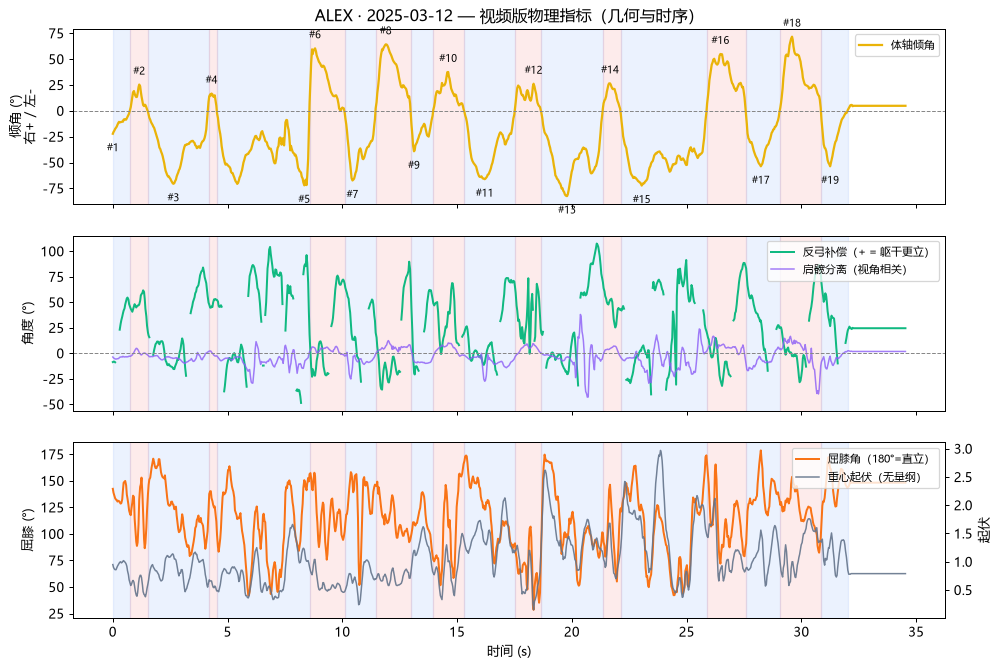Click the 倾角 (°) y-axis label
The height and width of the screenshot is (668, 1000).
click(x=22, y=117)
